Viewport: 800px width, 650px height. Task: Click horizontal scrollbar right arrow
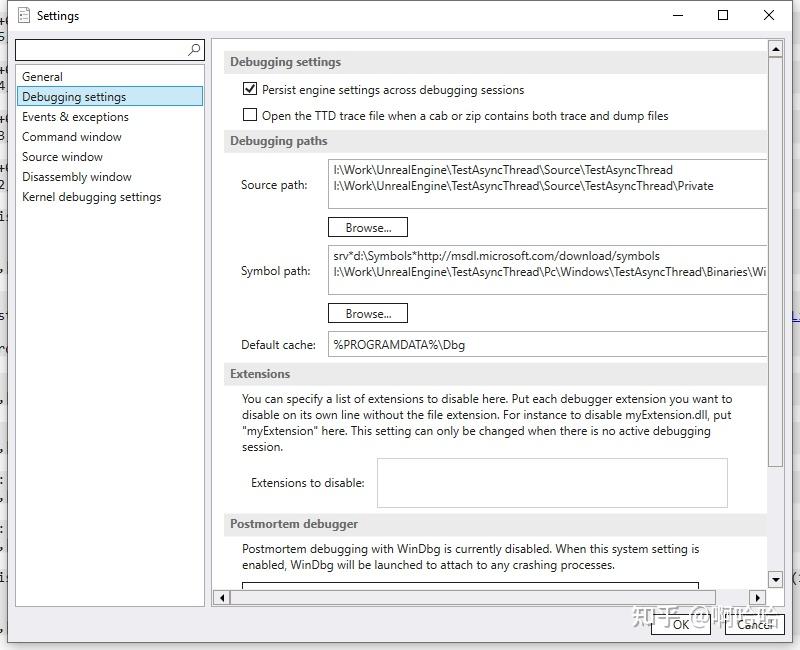pyautogui.click(x=758, y=597)
